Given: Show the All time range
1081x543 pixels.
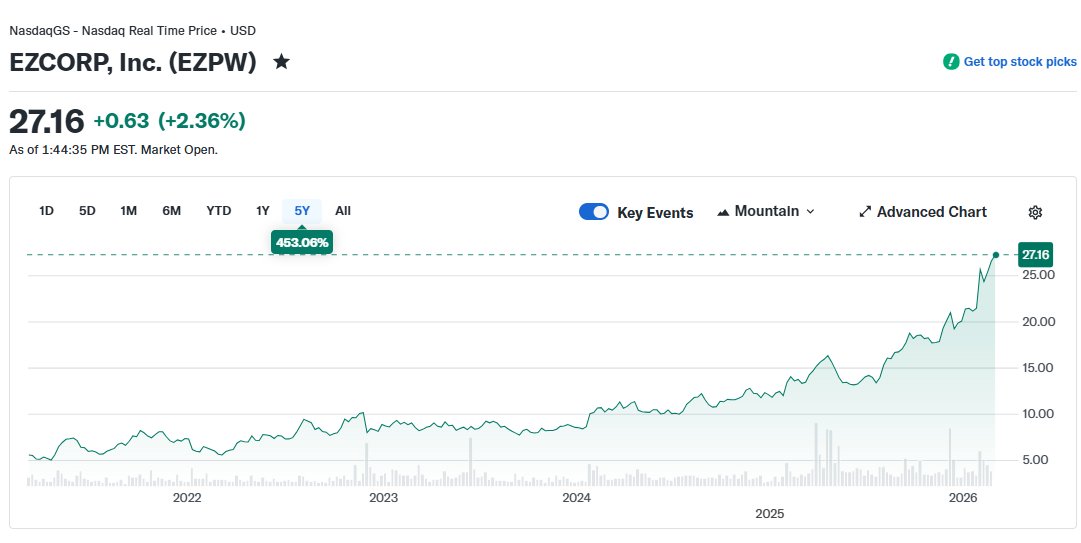Looking at the screenshot, I should click(343, 211).
